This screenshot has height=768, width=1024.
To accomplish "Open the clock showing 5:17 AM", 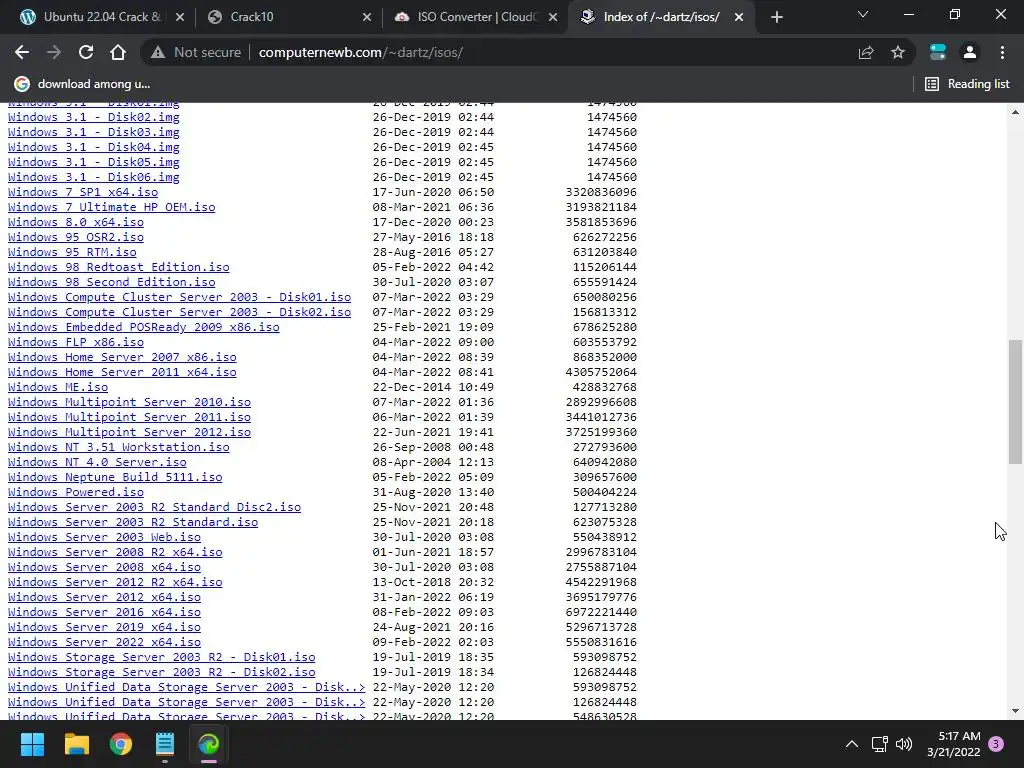I will [x=954, y=744].
